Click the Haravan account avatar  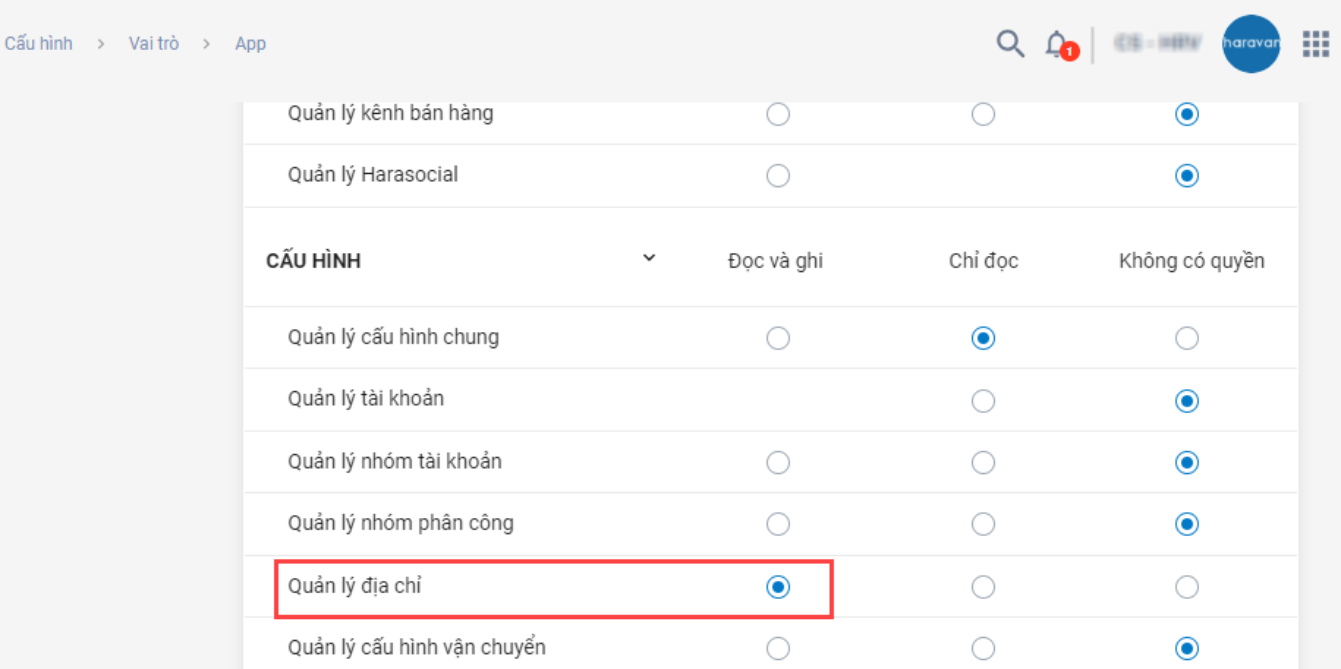tap(1251, 44)
